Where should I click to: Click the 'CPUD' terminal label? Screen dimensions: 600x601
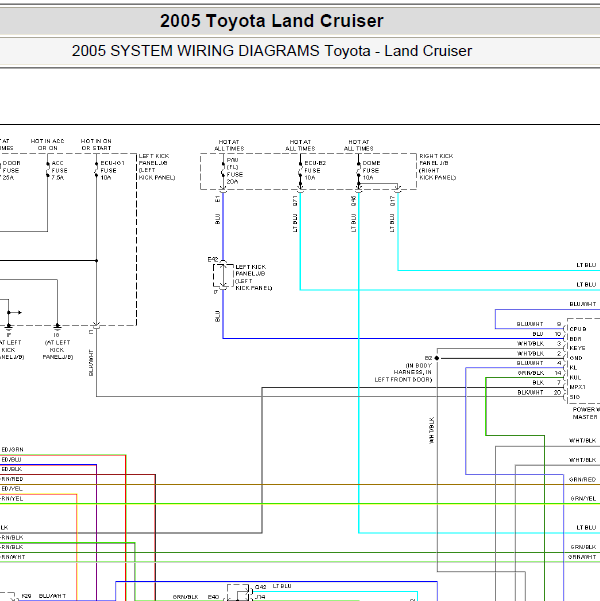pyautogui.click(x=578, y=329)
